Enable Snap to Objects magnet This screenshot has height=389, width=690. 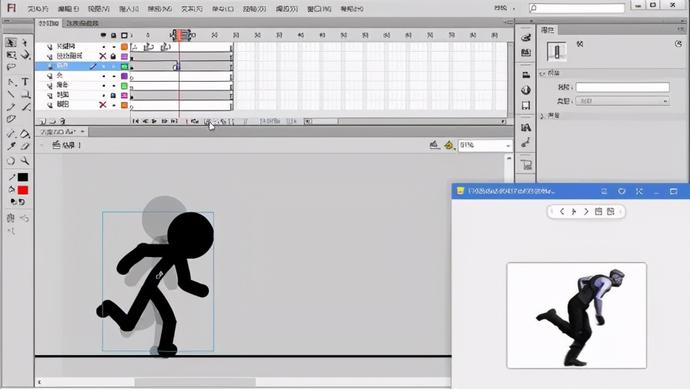point(11,218)
